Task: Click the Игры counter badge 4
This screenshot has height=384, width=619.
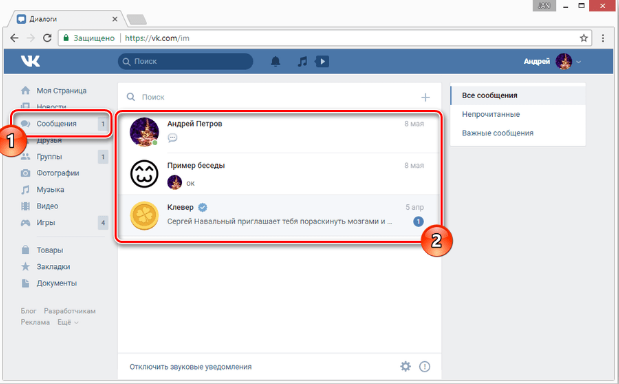Action: [103, 223]
